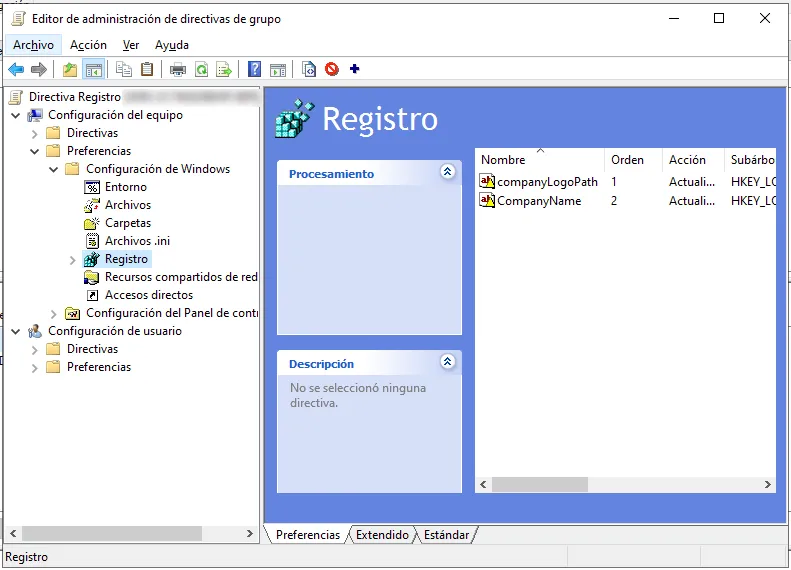Open the Acción menu
791x570 pixels.
click(x=88, y=45)
